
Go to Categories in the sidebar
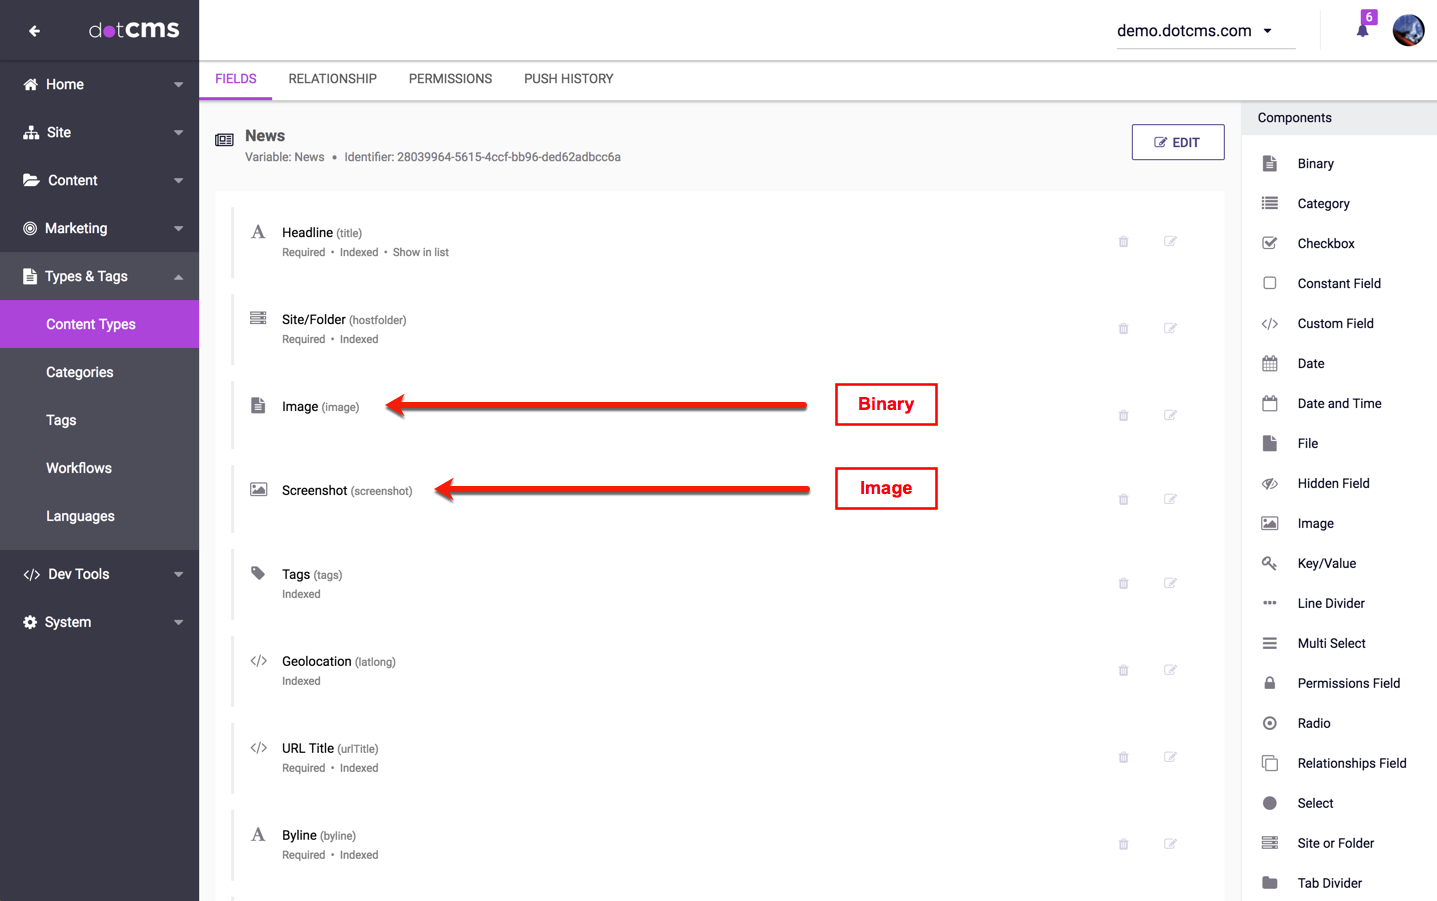pyautogui.click(x=80, y=372)
